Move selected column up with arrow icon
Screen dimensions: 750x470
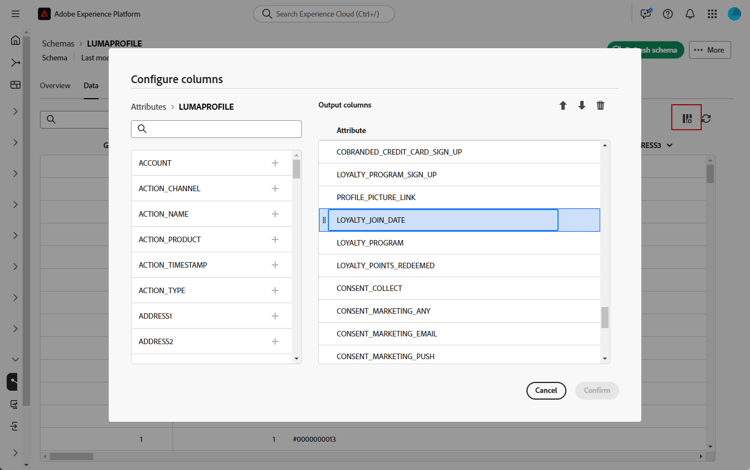563,106
